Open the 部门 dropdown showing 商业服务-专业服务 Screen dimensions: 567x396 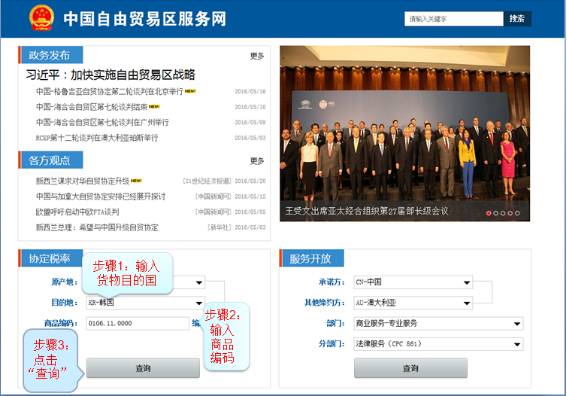438,323
